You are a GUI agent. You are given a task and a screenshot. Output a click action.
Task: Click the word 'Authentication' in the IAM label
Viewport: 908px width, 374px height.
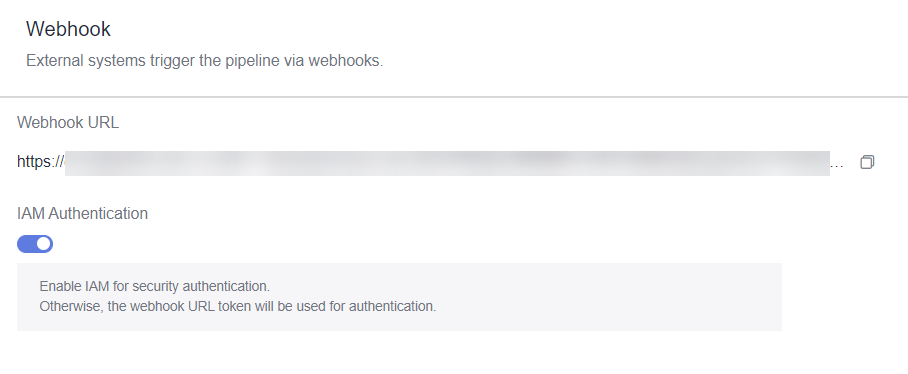click(x=98, y=214)
